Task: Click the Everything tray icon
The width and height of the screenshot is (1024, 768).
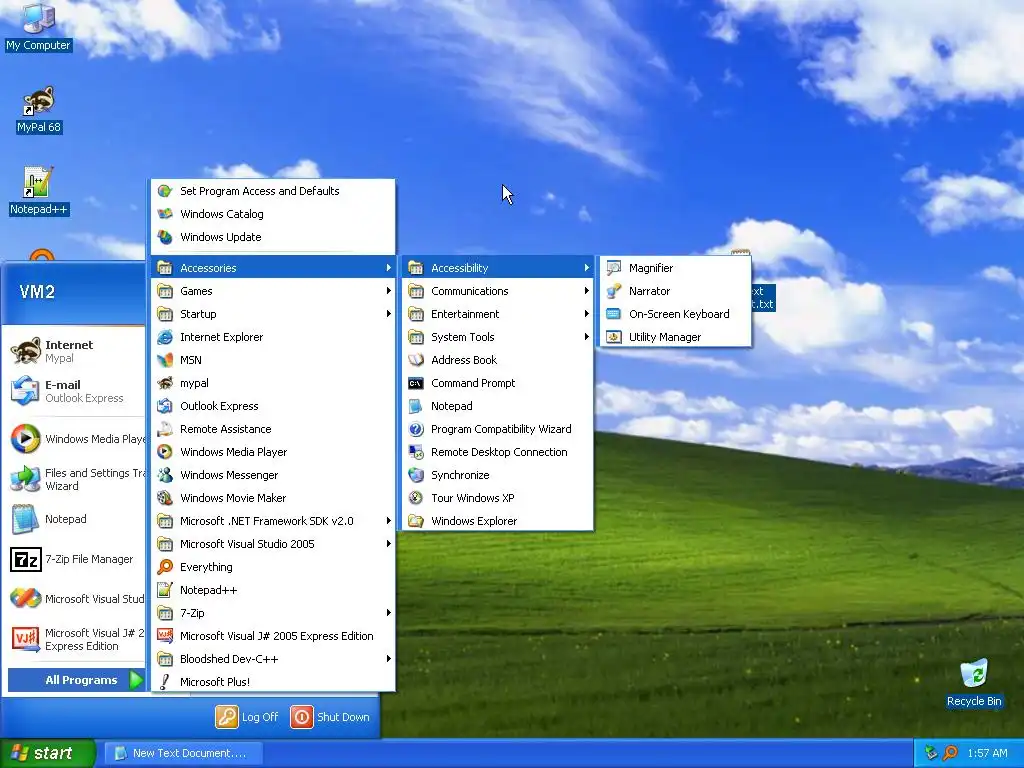Action: click(950, 753)
